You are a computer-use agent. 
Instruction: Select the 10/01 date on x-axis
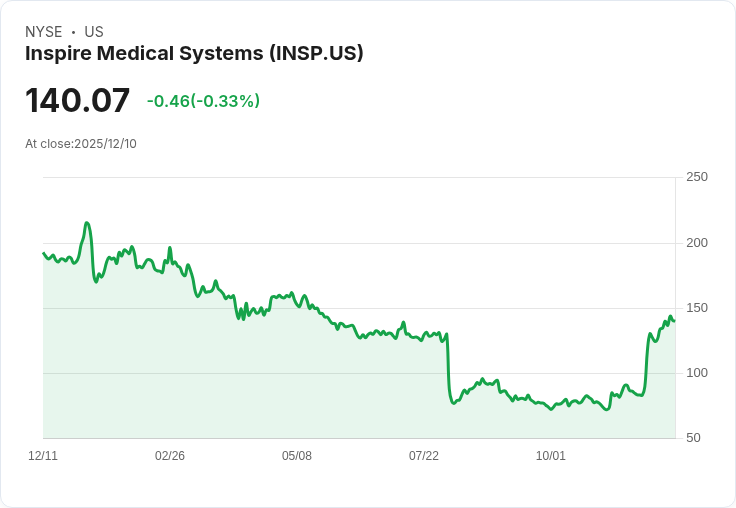tap(551, 456)
